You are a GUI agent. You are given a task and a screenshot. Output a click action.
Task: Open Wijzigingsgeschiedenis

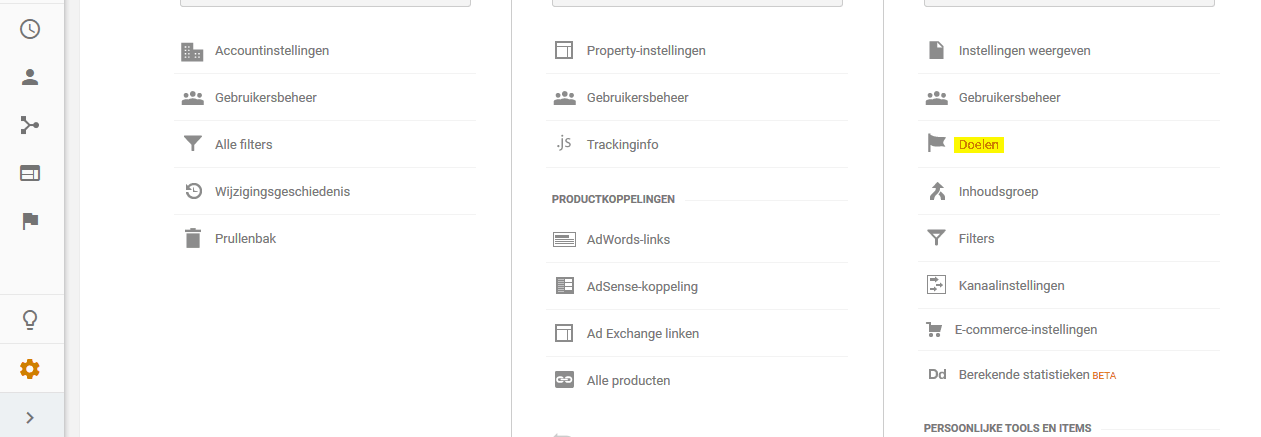pyautogui.click(x=282, y=191)
